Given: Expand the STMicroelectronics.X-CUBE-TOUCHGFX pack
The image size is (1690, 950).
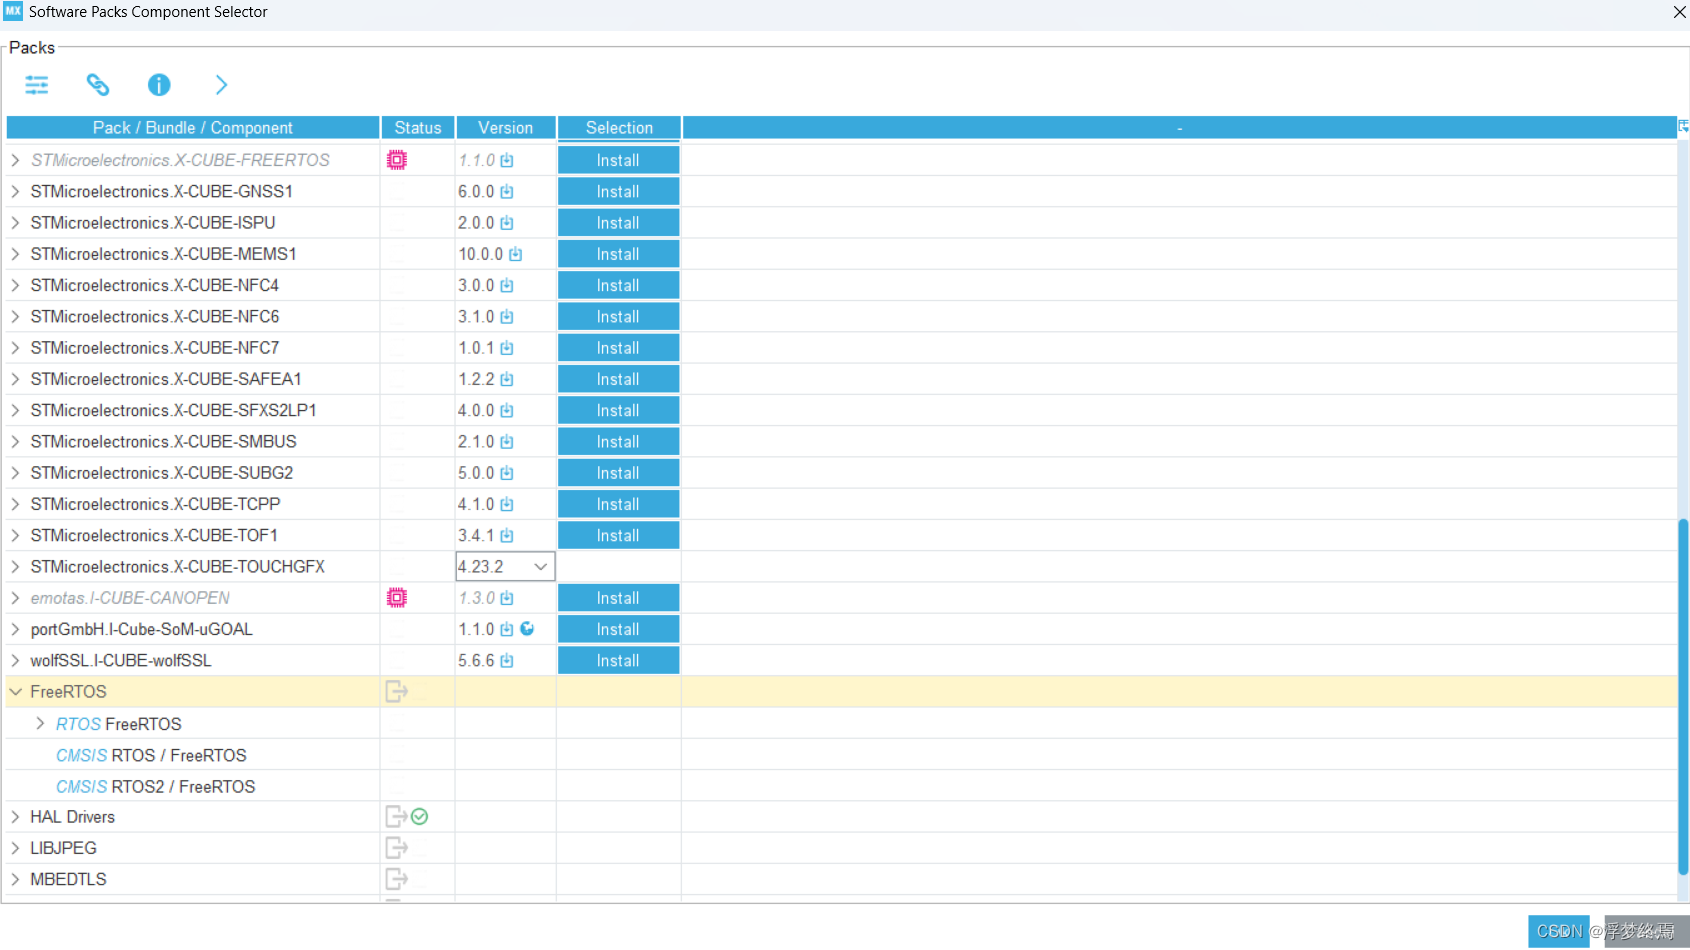Looking at the screenshot, I should 16,567.
